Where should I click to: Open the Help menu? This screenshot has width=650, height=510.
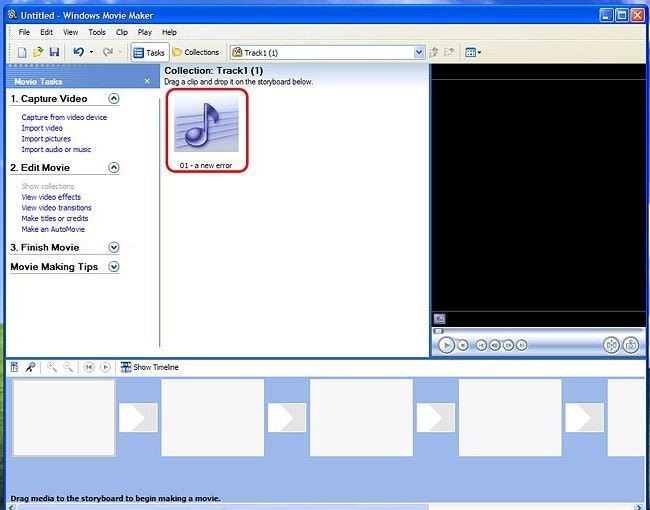tap(169, 32)
